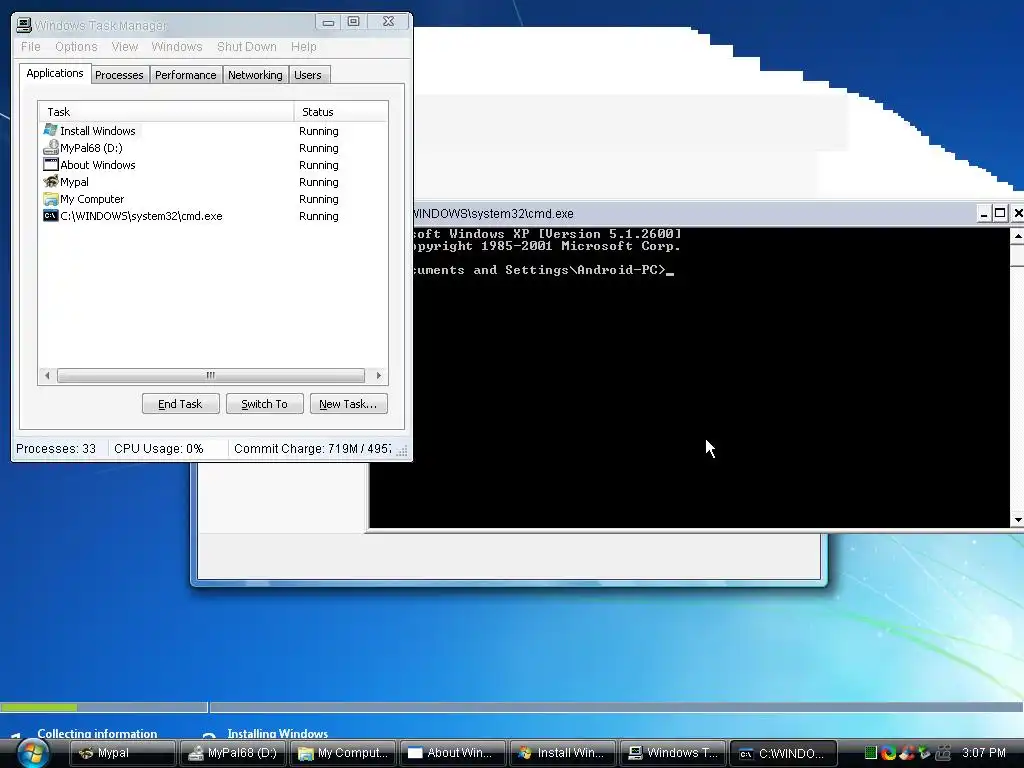Select the Install Windows task icon

click(x=50, y=131)
